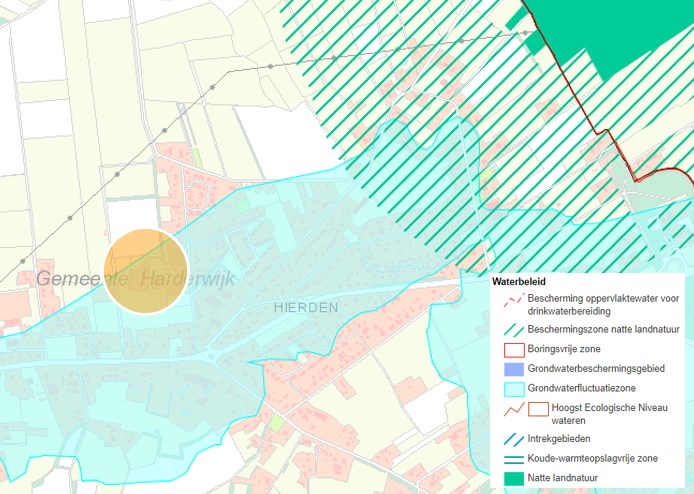This screenshot has height=494, width=694.
Task: Click the Intrekgebieden blue hatch symbol
Action: [514, 439]
